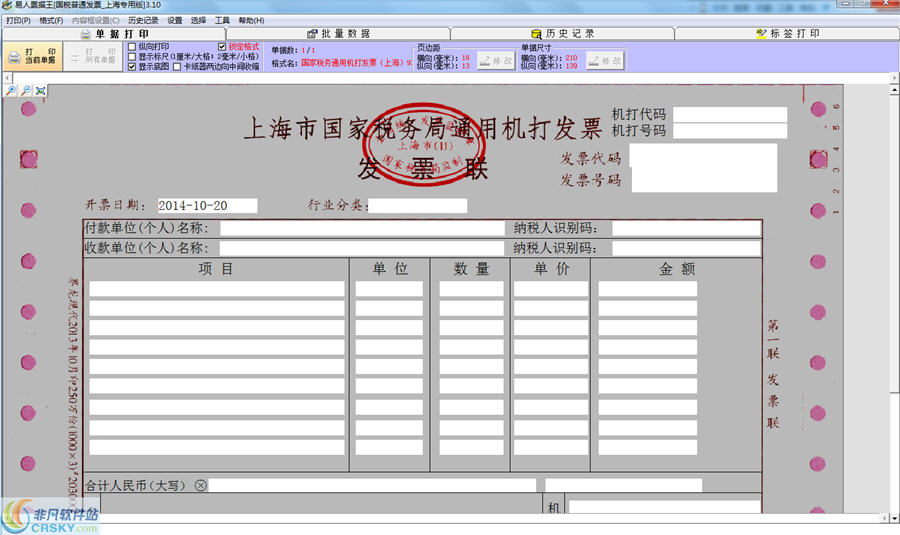Open the 设置 menu
Viewport: 900px width, 535px height.
click(x=174, y=20)
